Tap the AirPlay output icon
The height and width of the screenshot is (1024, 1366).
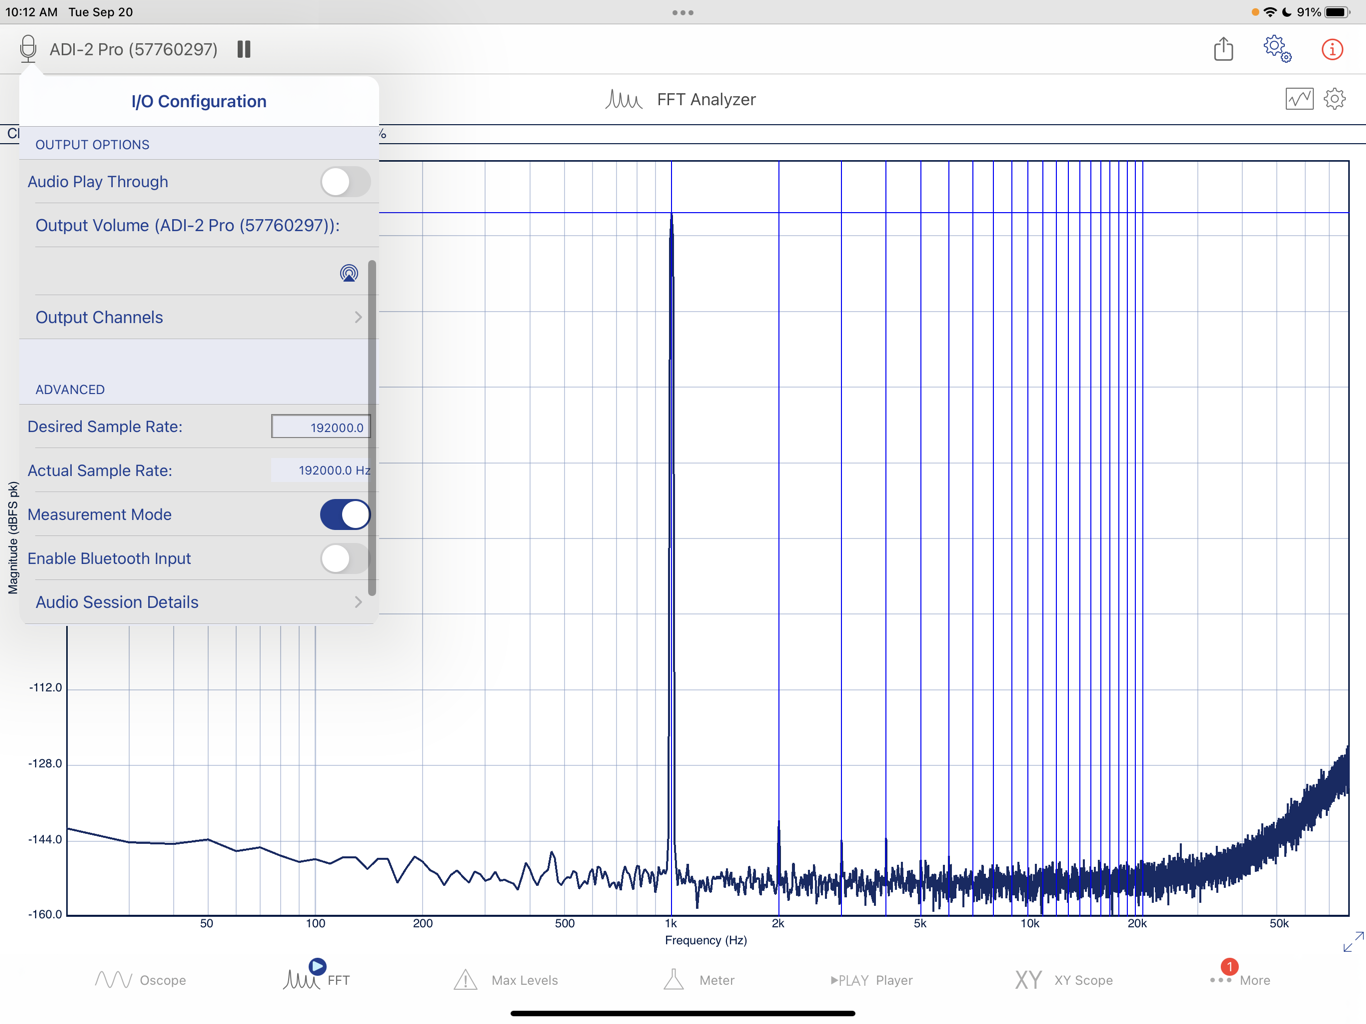348,272
